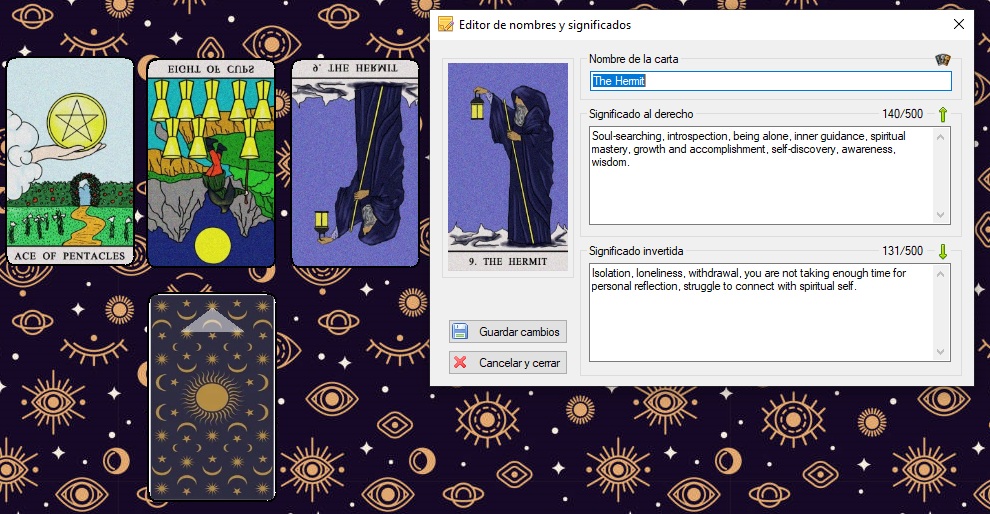This screenshot has height=514, width=990.
Task: Click scroll up arrow in upright meaning box
Action: click(x=941, y=137)
